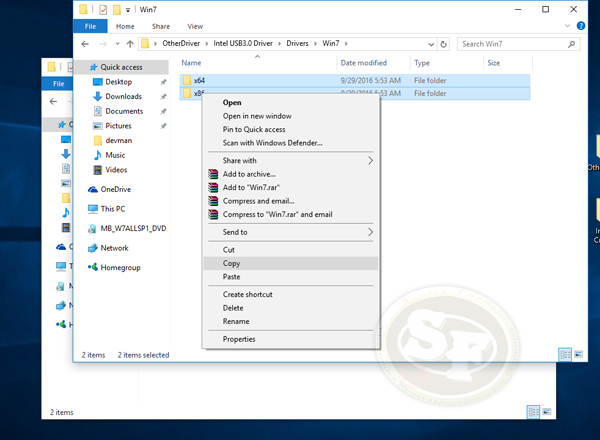Screen dimensions: 600x440
Task: Click Drivers breadcrumb segment
Action: tap(297, 43)
